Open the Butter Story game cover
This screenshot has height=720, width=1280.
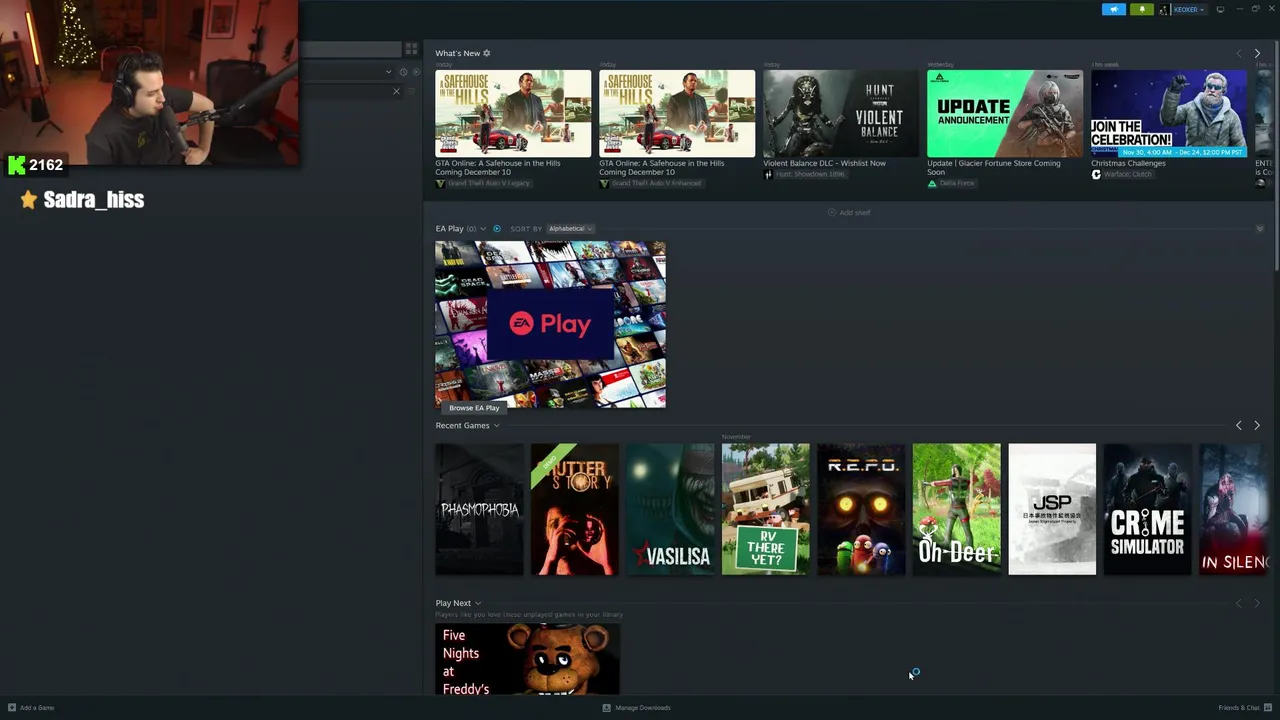click(574, 509)
